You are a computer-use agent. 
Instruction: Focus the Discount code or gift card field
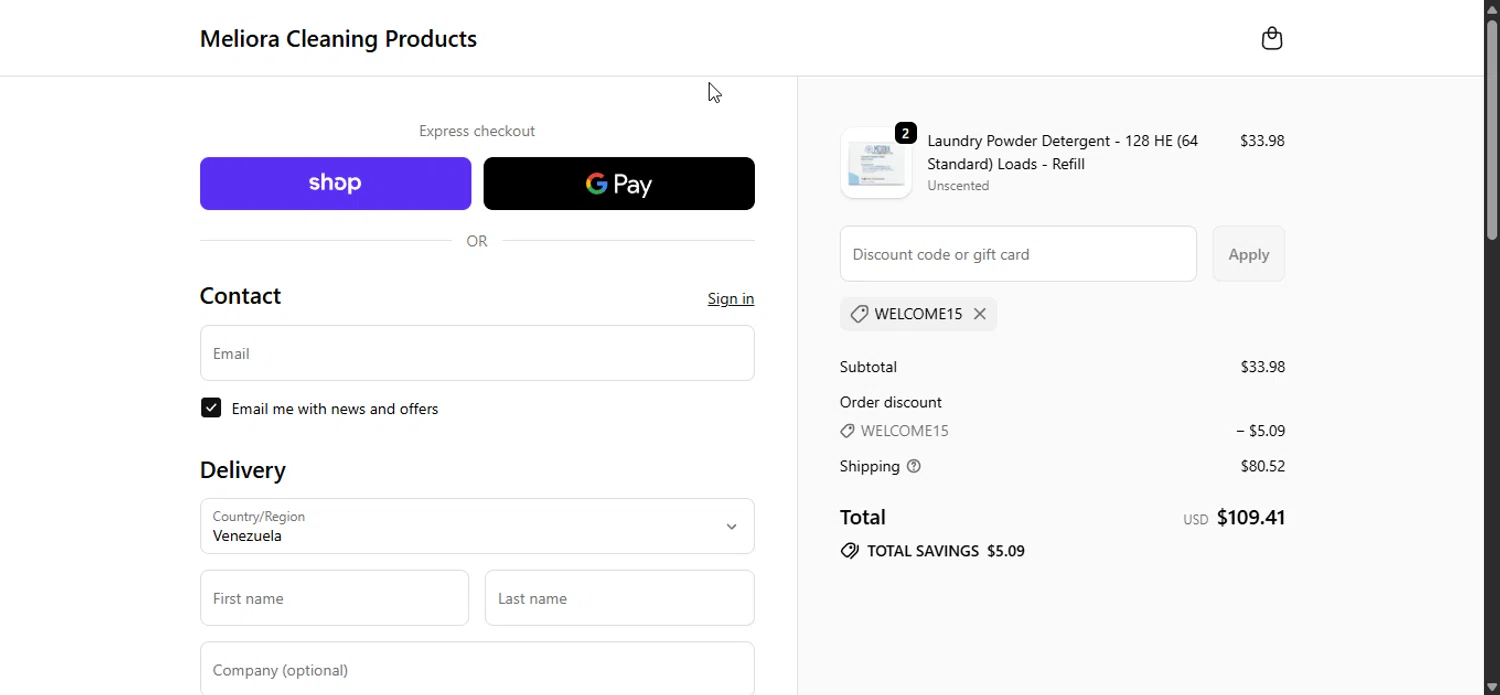(x=1018, y=254)
